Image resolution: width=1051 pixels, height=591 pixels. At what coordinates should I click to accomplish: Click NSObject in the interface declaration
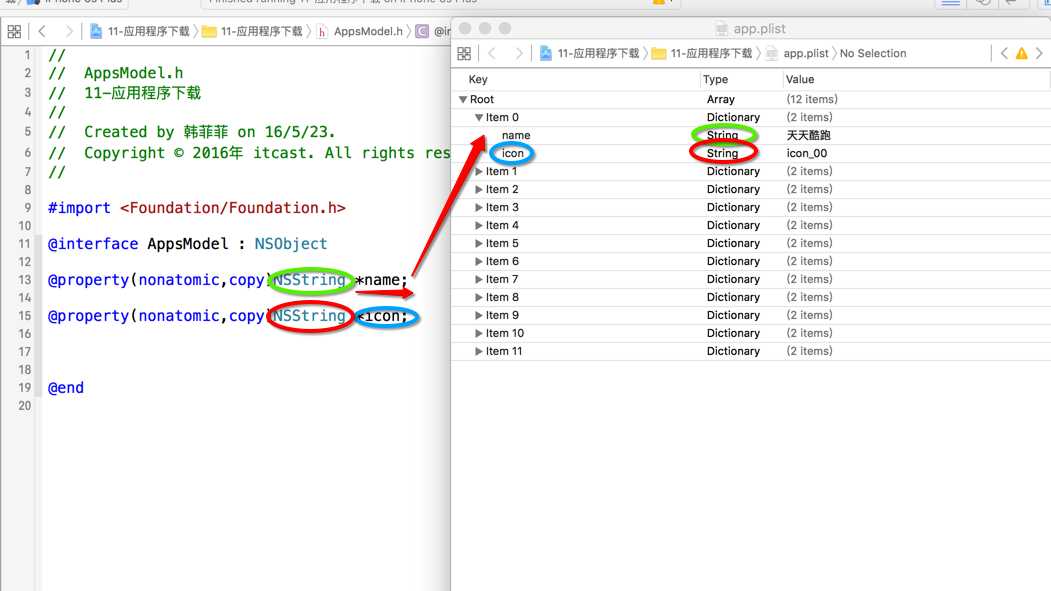291,244
